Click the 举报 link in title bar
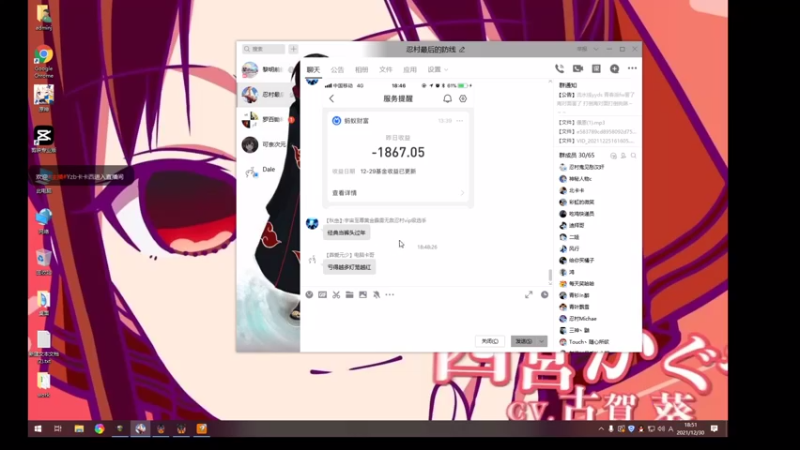The image size is (800, 450). coord(582,49)
